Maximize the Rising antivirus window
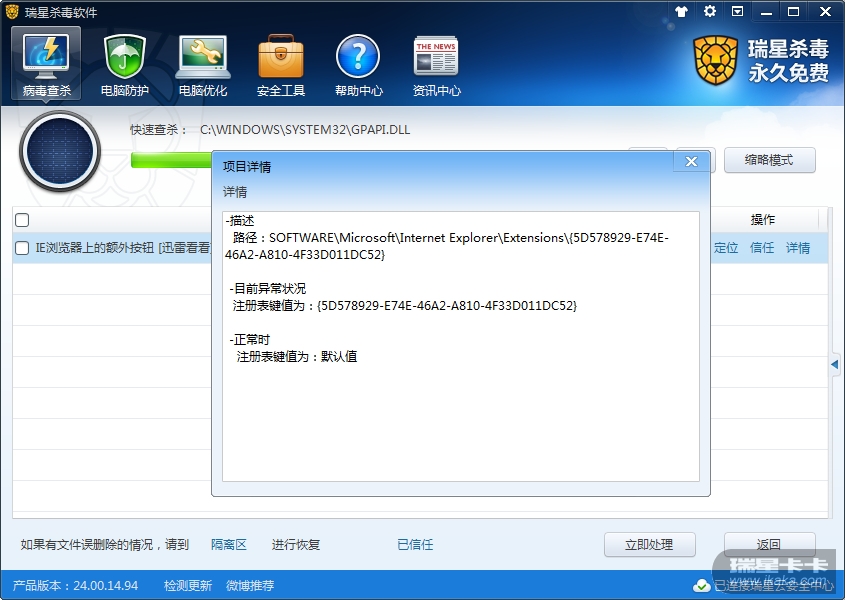 793,11
